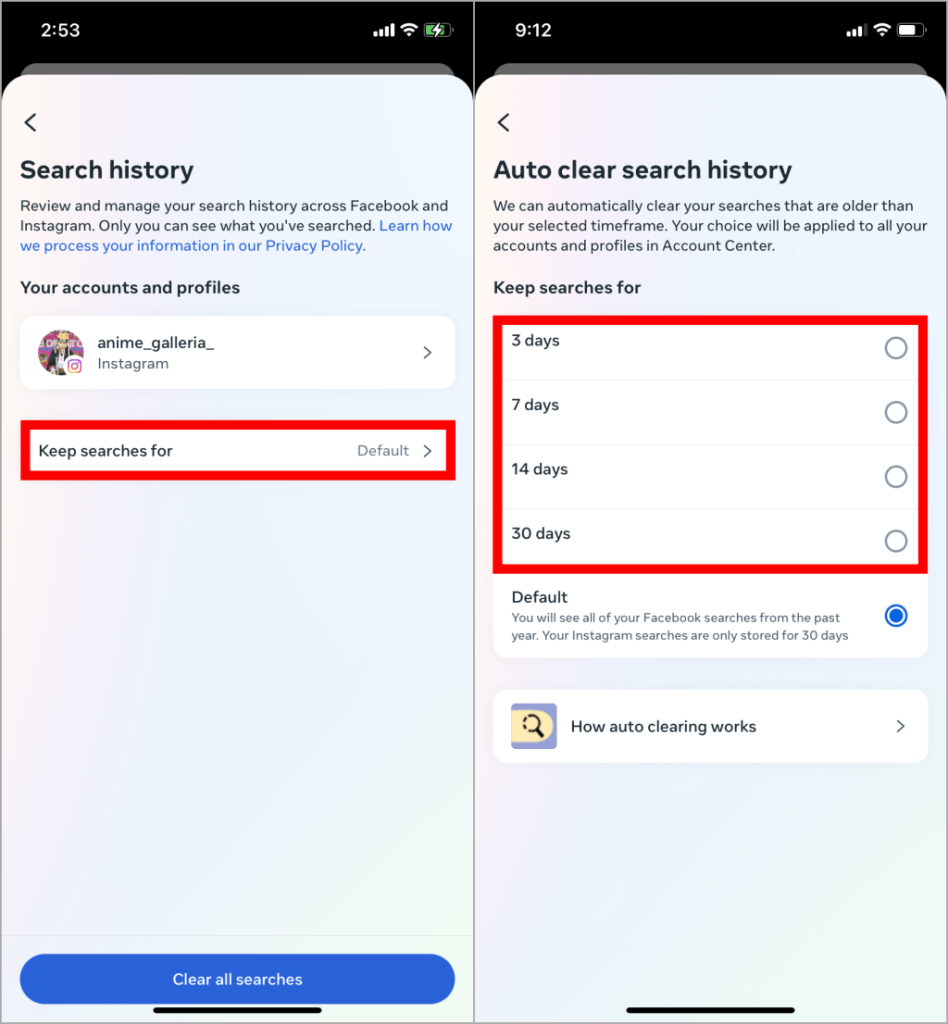Open the Keep searches for setting chevron
This screenshot has width=948, height=1024.
tap(428, 451)
